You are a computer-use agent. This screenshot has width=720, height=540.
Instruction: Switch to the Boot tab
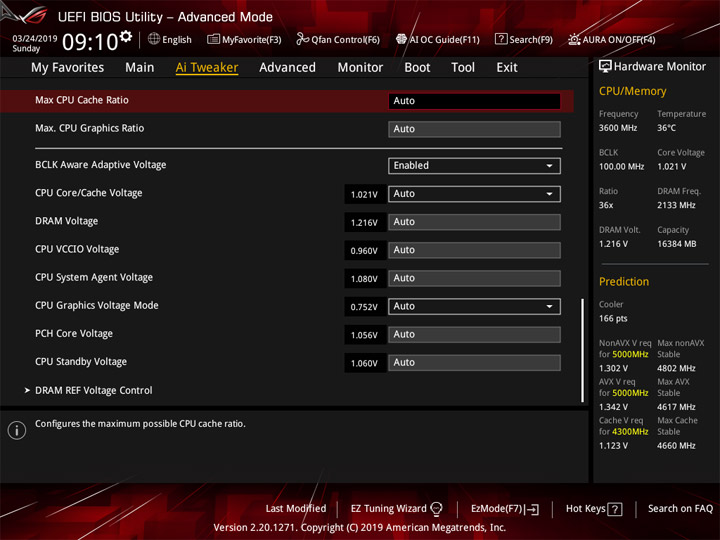(417, 68)
